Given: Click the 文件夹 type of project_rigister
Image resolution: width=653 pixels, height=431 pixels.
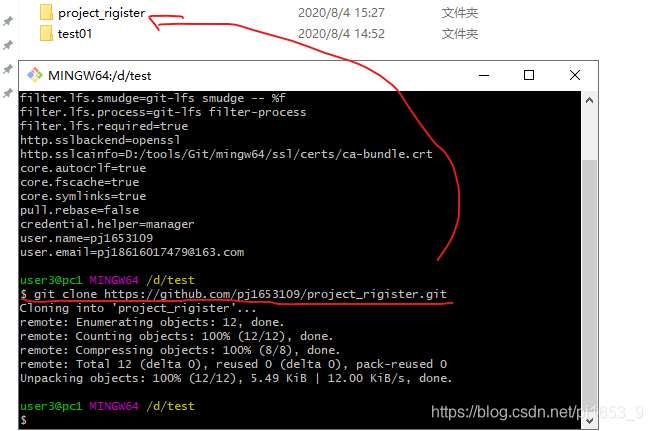Looking at the screenshot, I should [x=459, y=12].
